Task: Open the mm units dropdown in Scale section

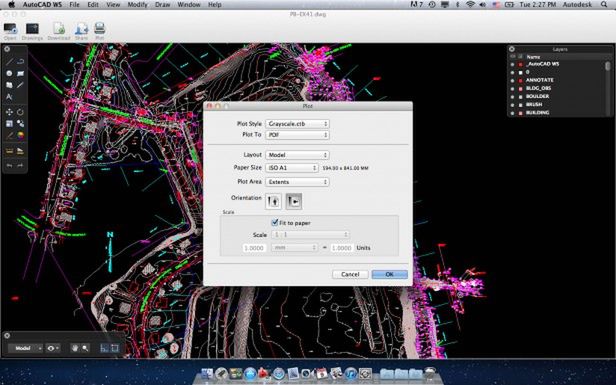Action: click(294, 248)
